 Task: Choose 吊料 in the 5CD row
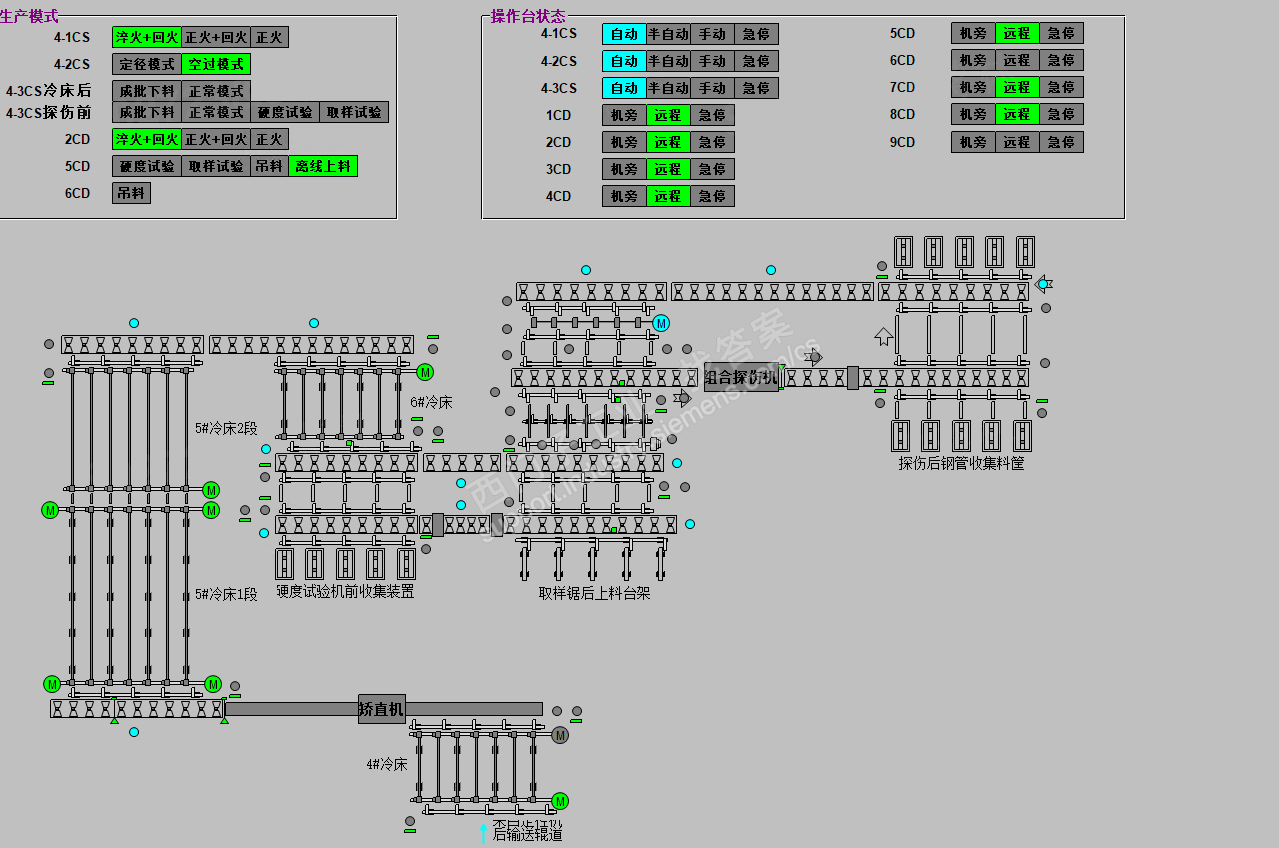tap(269, 166)
